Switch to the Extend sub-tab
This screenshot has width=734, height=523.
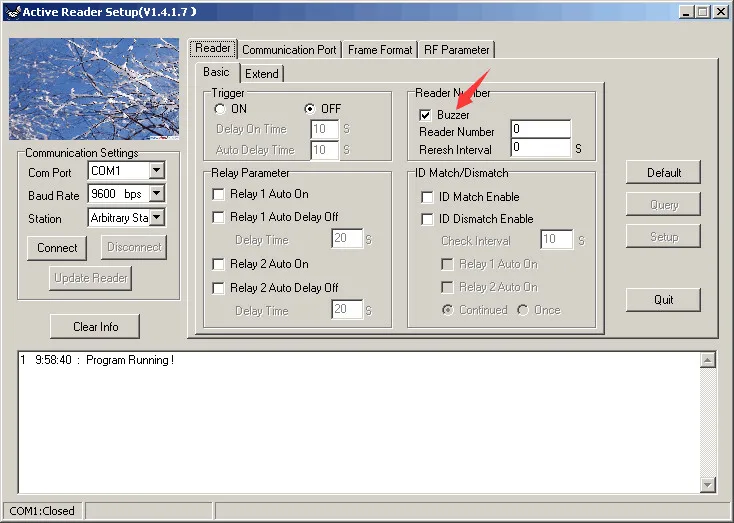[262, 74]
